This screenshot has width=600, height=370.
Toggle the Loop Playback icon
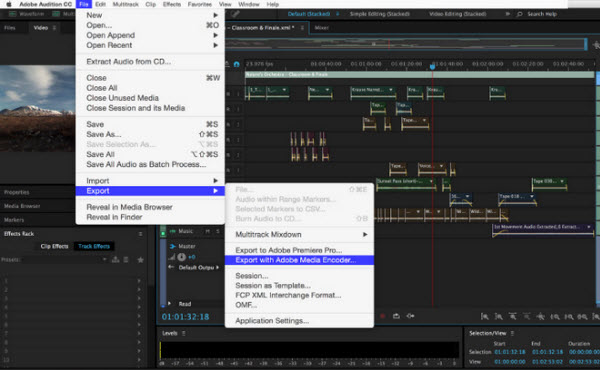coord(396,316)
